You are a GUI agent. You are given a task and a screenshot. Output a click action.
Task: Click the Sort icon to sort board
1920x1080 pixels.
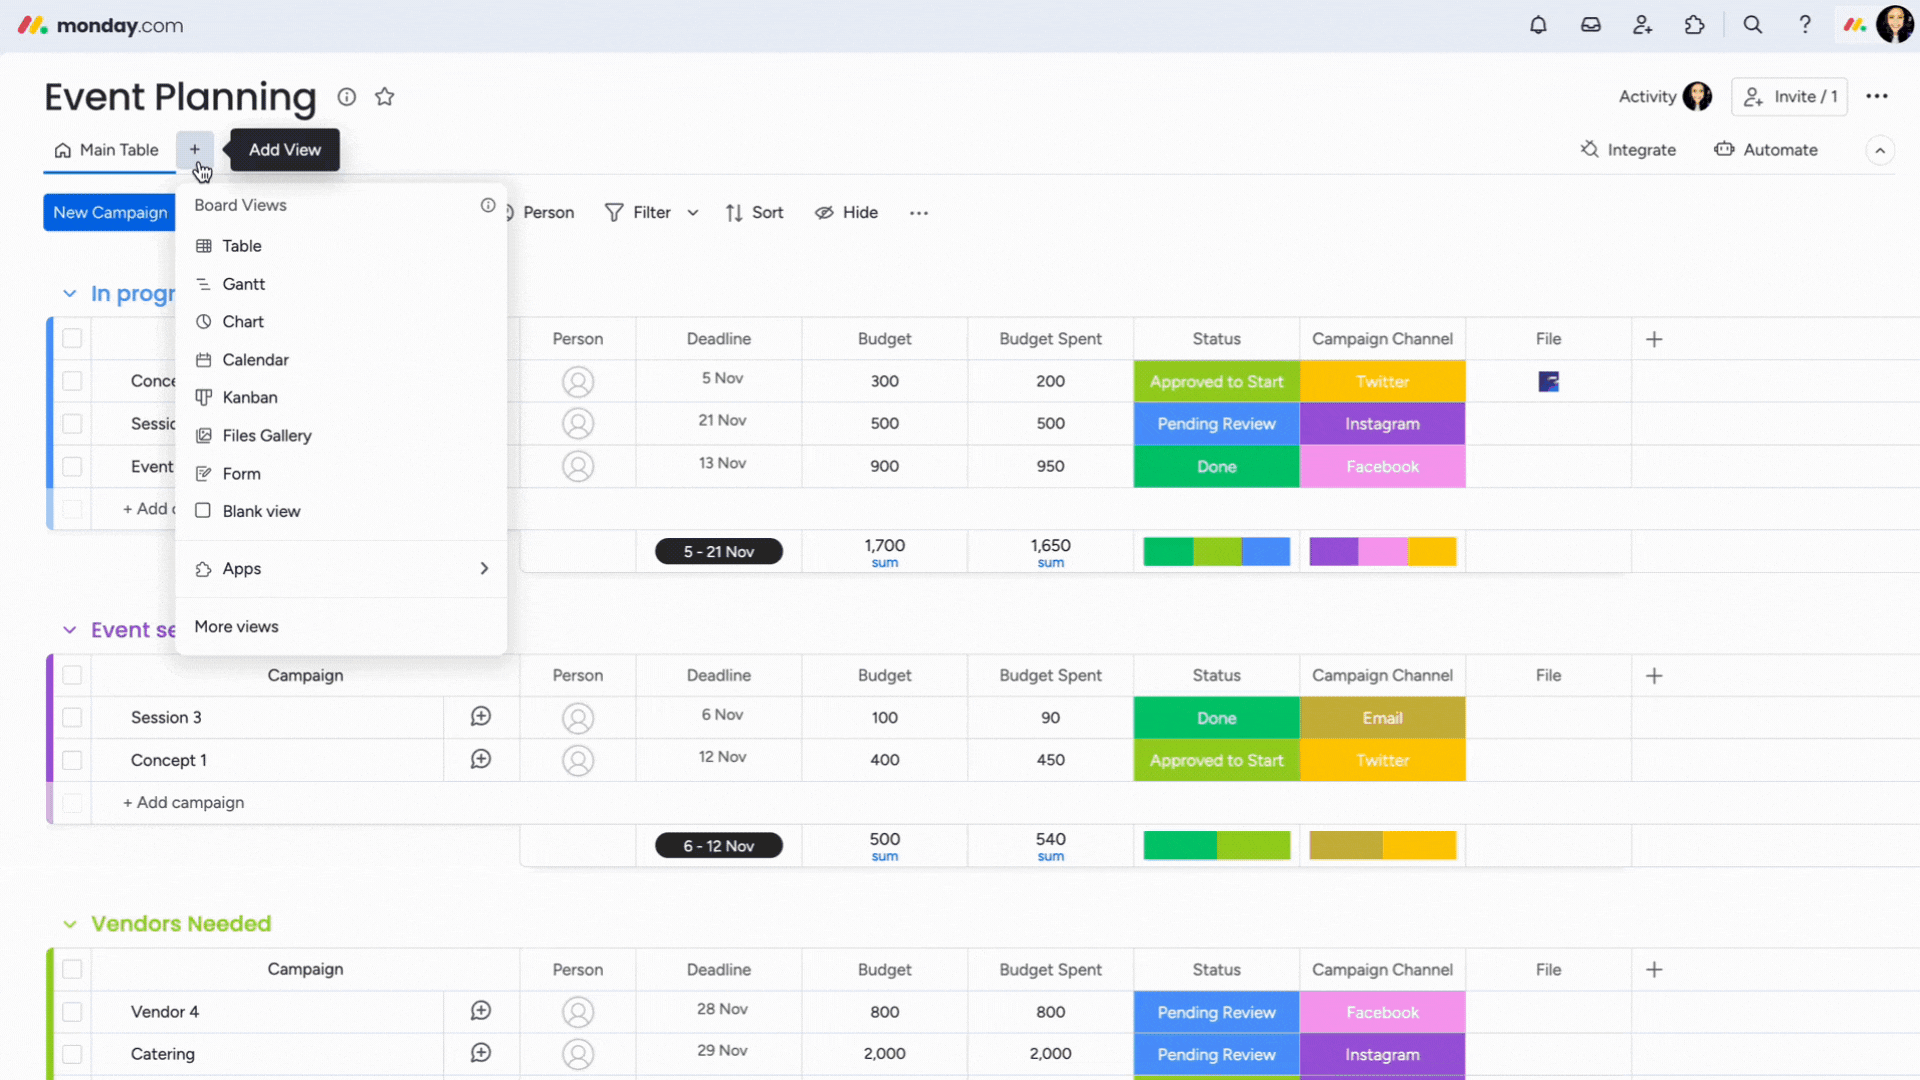tap(754, 211)
